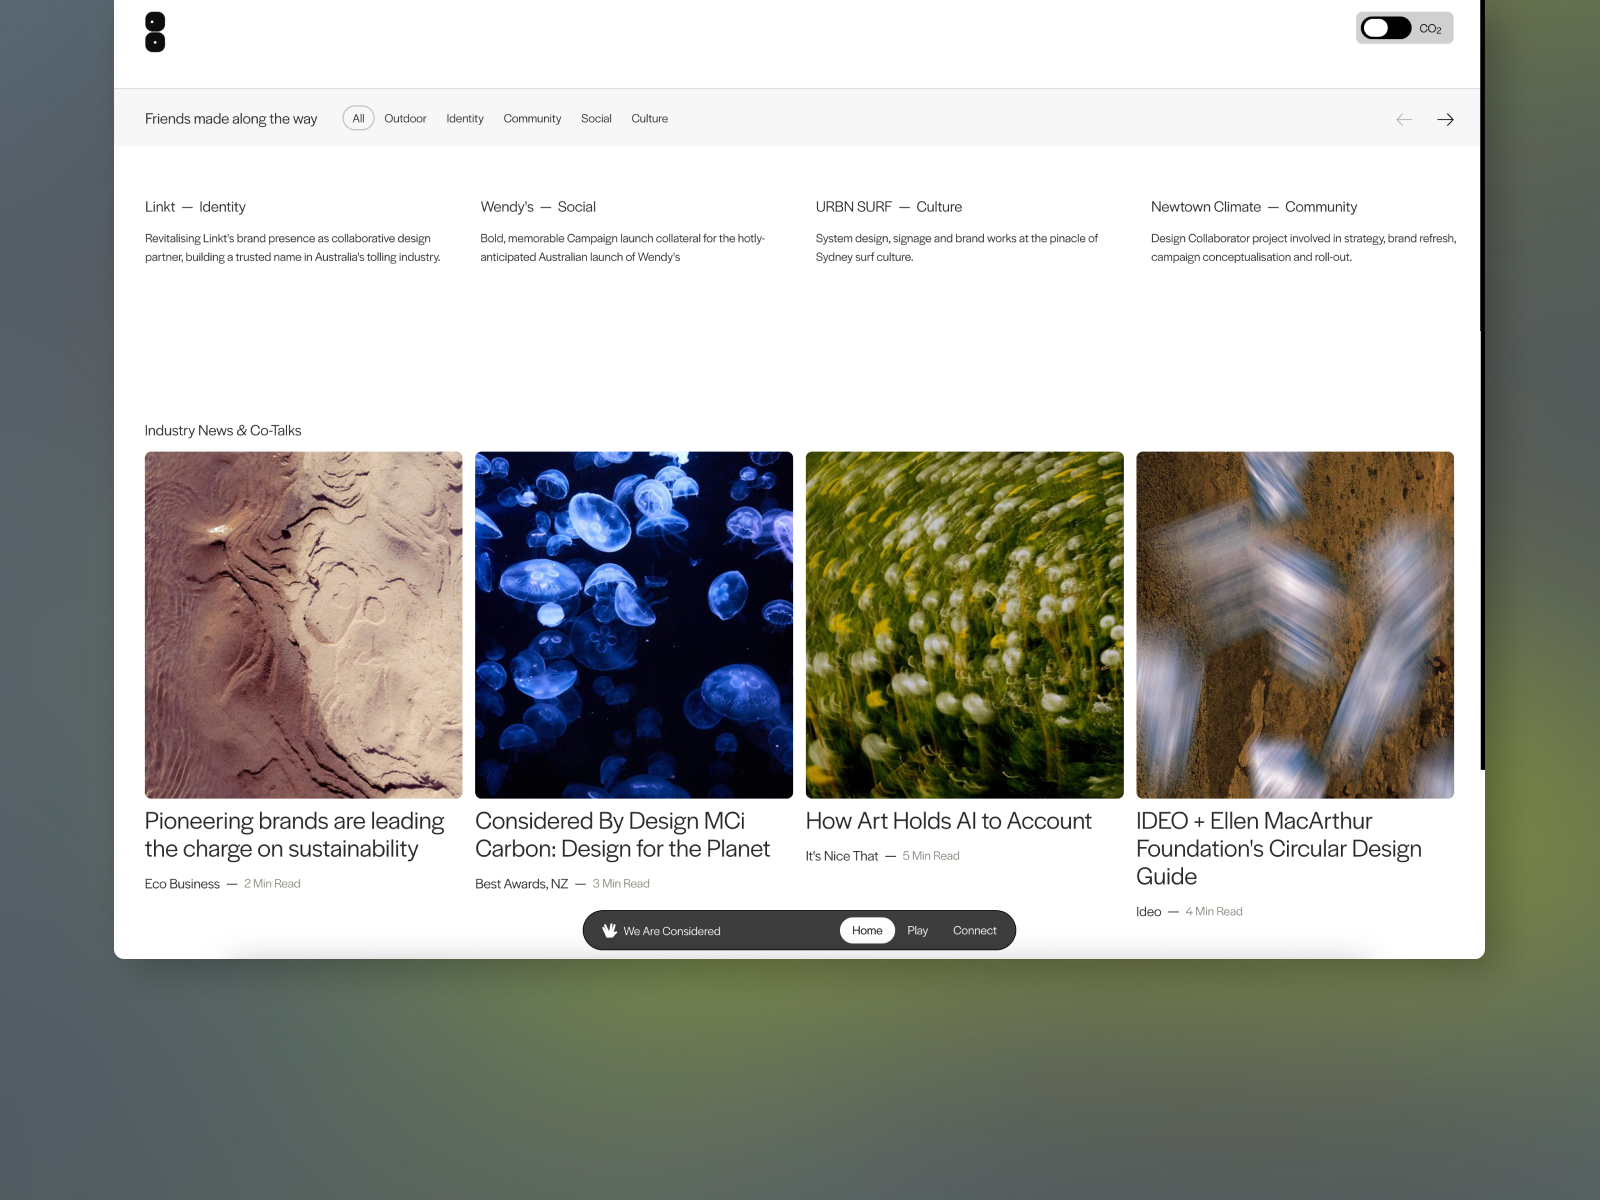1600x1200 pixels.
Task: Go to previous projects with left arrow
Action: click(x=1404, y=119)
